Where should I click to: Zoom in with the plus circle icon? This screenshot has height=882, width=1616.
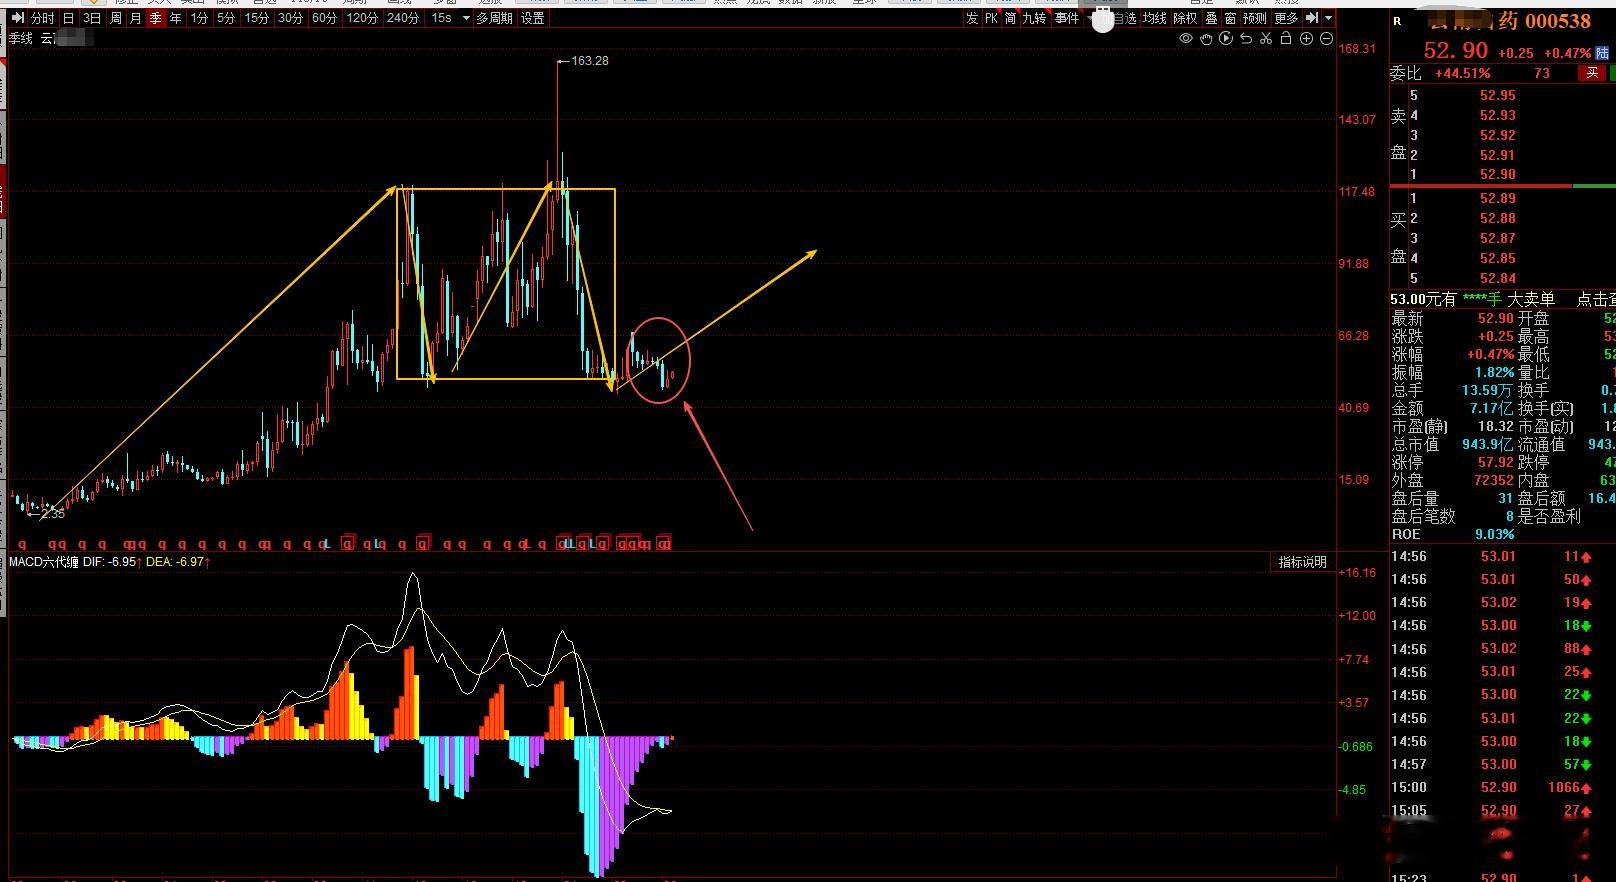pyautogui.click(x=1306, y=38)
